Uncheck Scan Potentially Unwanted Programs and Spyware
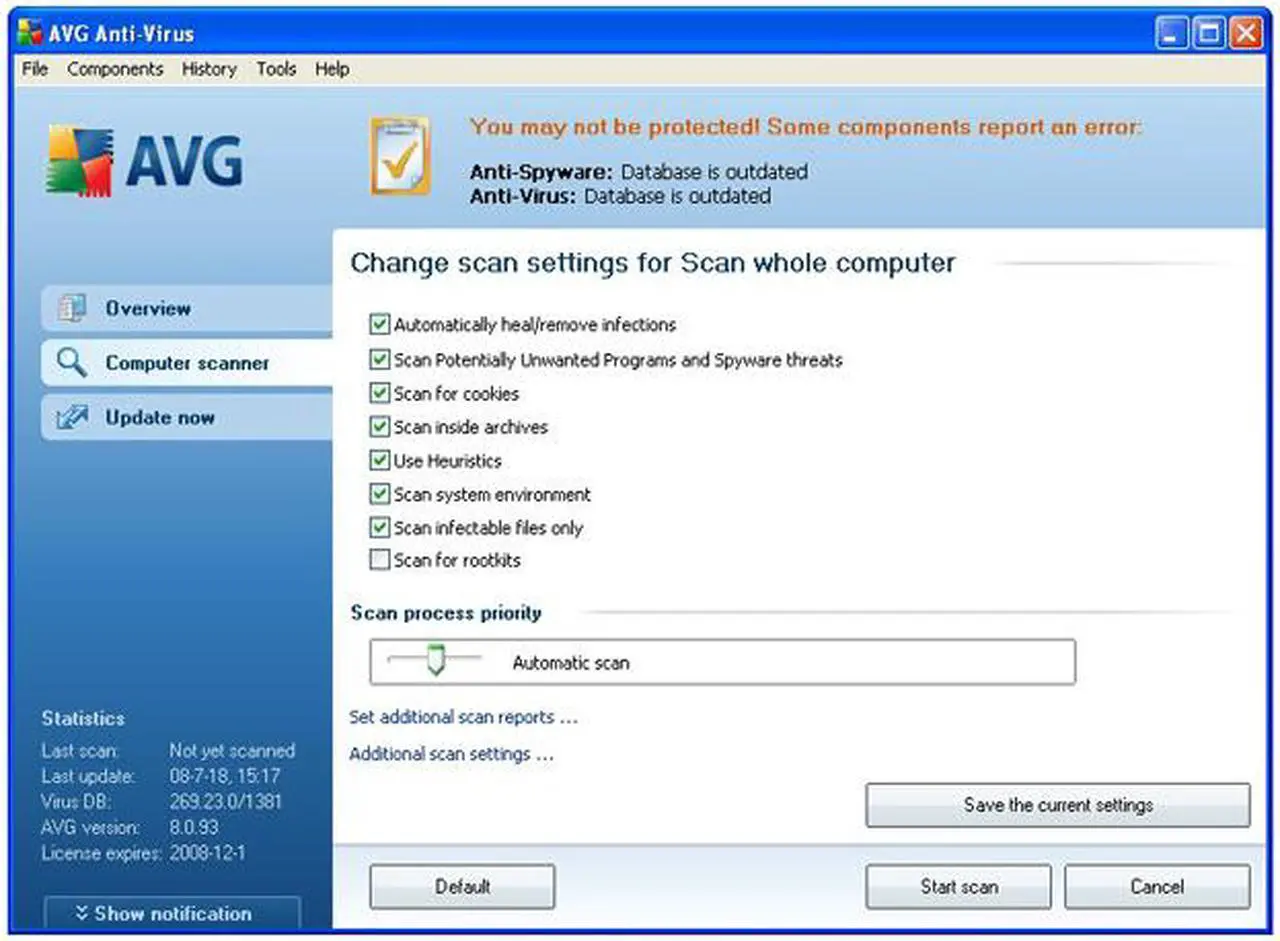Screen dimensions: 1280x941 [x=379, y=359]
